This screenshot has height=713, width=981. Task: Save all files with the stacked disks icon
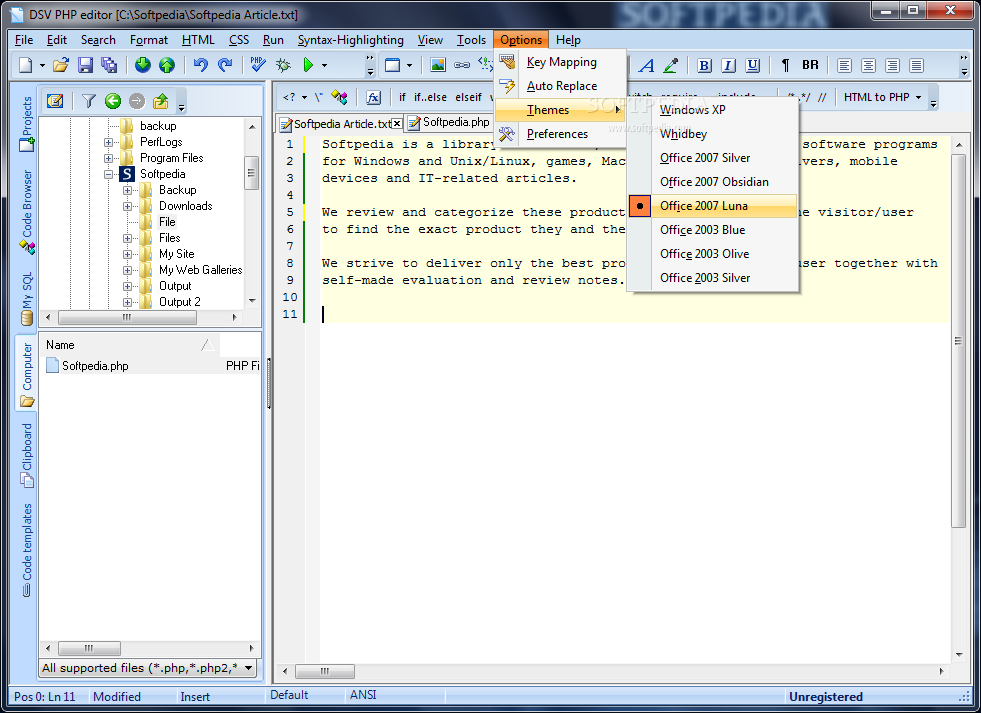pos(109,65)
